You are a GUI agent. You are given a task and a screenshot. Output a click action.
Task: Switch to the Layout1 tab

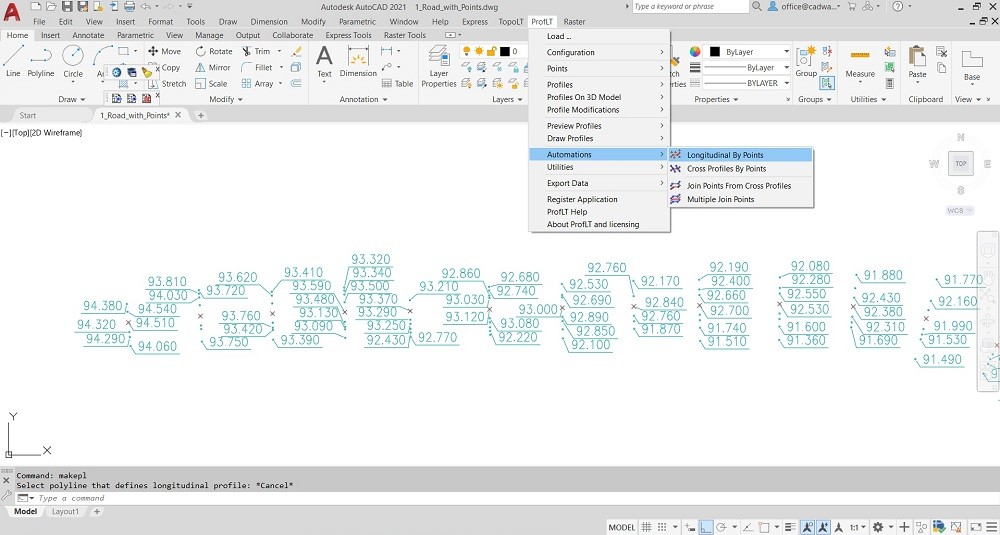pos(65,511)
